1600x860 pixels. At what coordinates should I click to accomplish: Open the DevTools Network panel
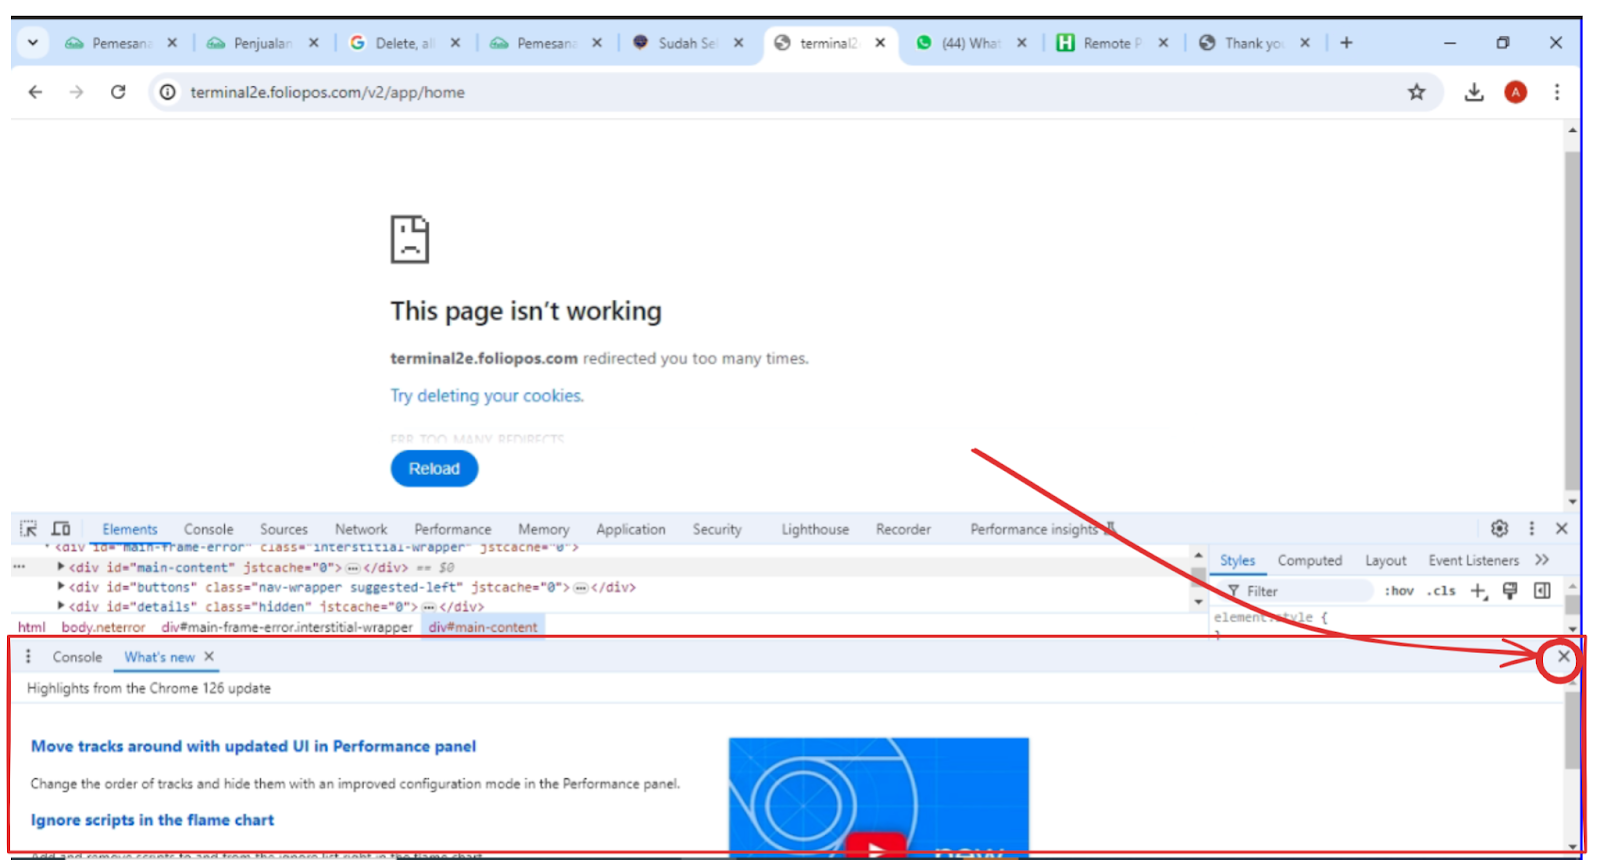361,529
